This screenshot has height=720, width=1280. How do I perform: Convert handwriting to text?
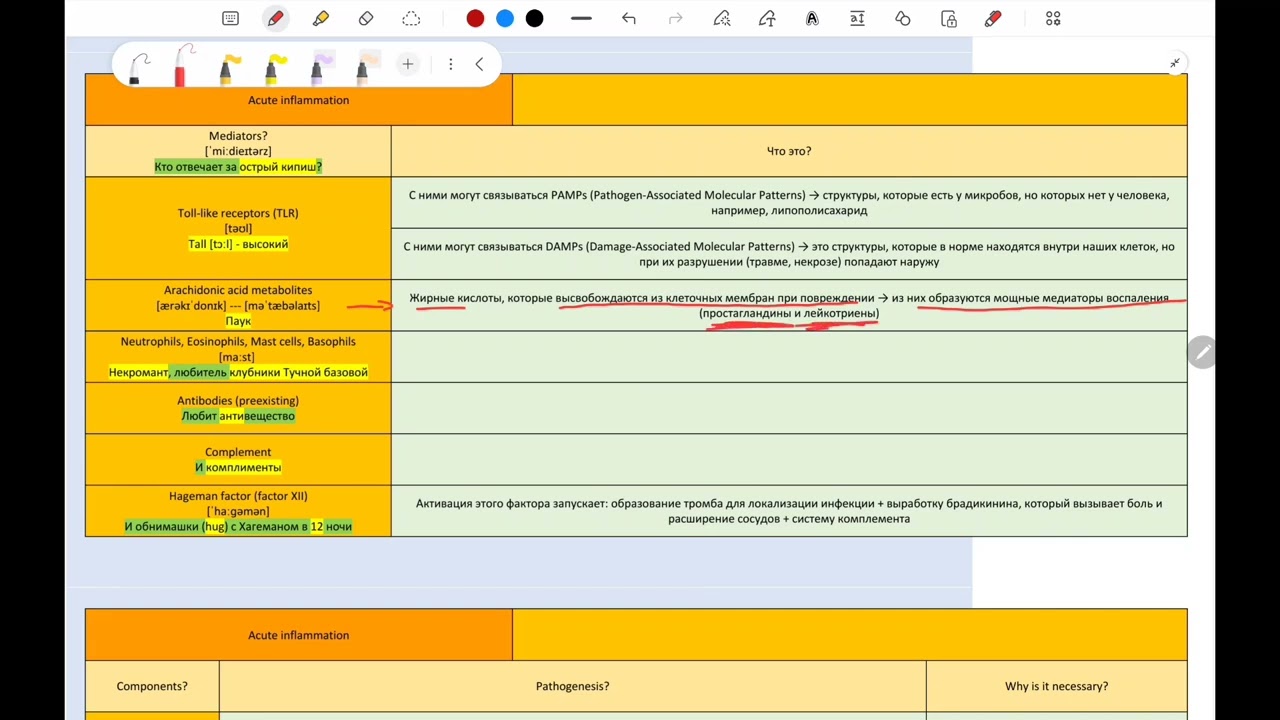[x=767, y=19]
